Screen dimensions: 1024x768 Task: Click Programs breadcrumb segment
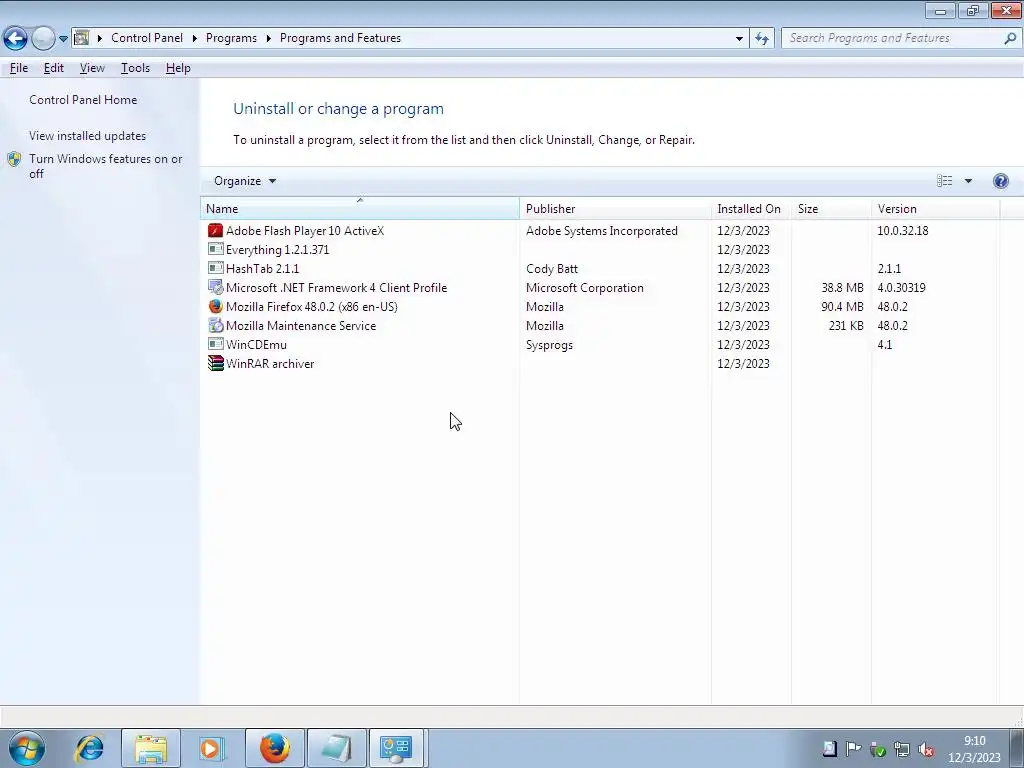coord(231,38)
